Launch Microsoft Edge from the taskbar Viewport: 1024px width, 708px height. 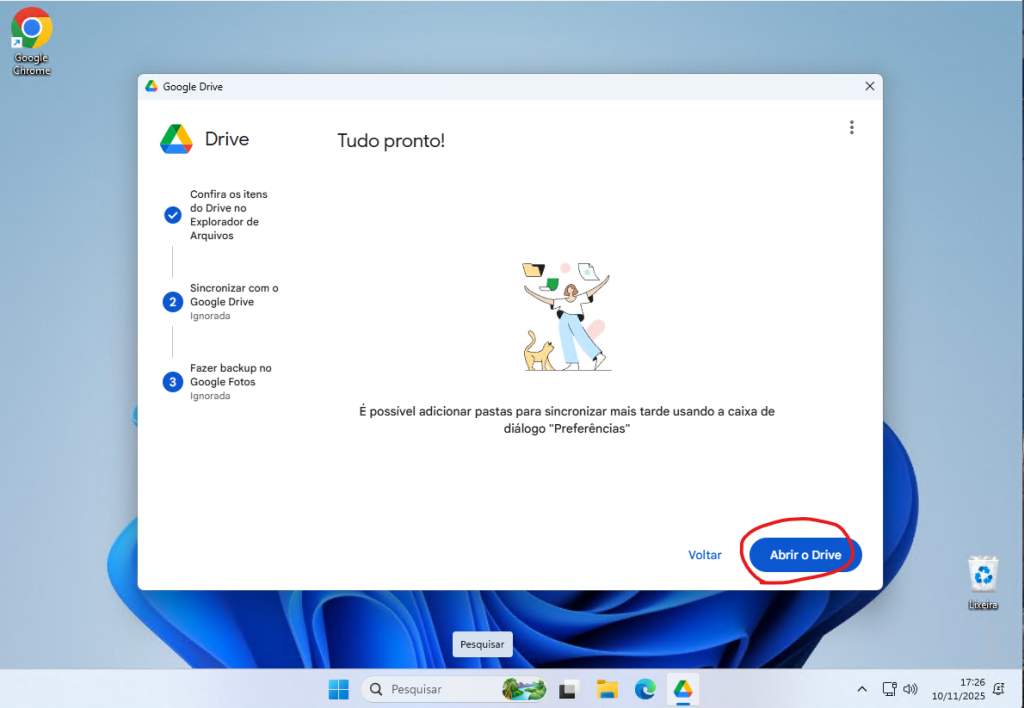645,689
